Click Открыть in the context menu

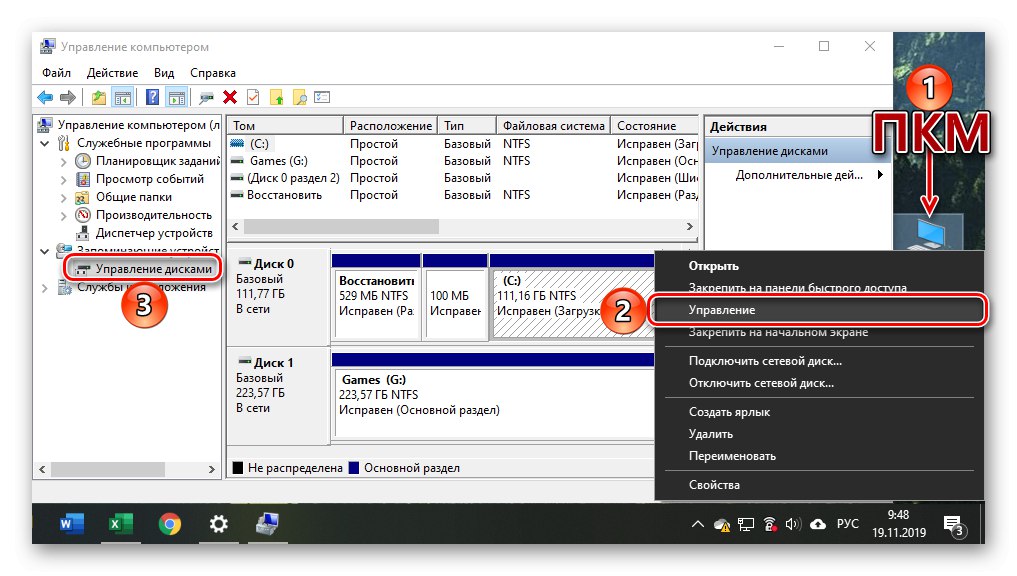click(715, 265)
